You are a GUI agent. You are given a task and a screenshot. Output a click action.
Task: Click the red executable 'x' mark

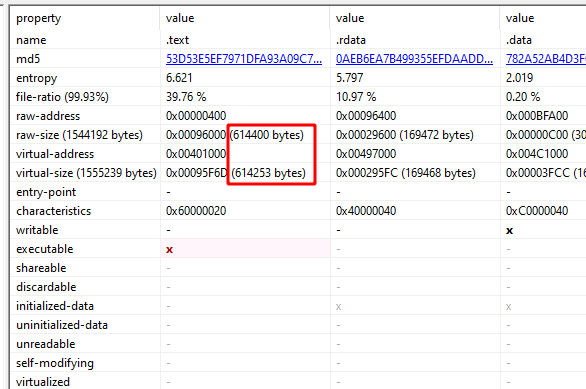[x=169, y=250]
